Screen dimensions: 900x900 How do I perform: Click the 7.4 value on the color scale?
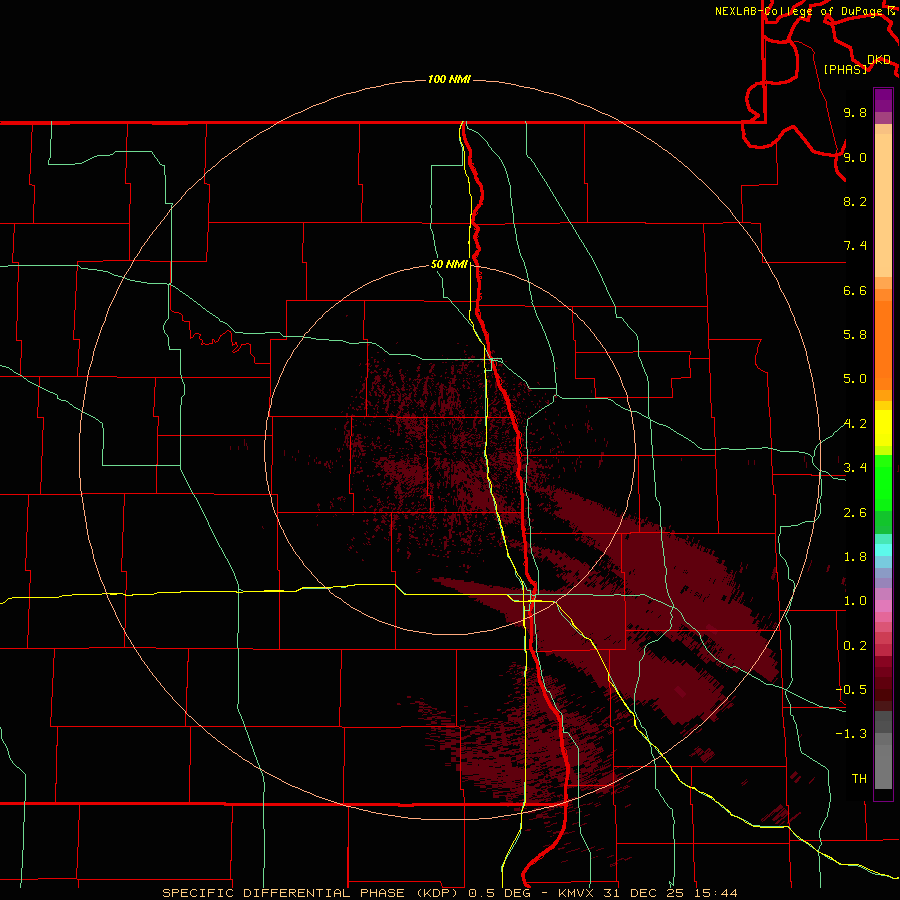[855, 246]
